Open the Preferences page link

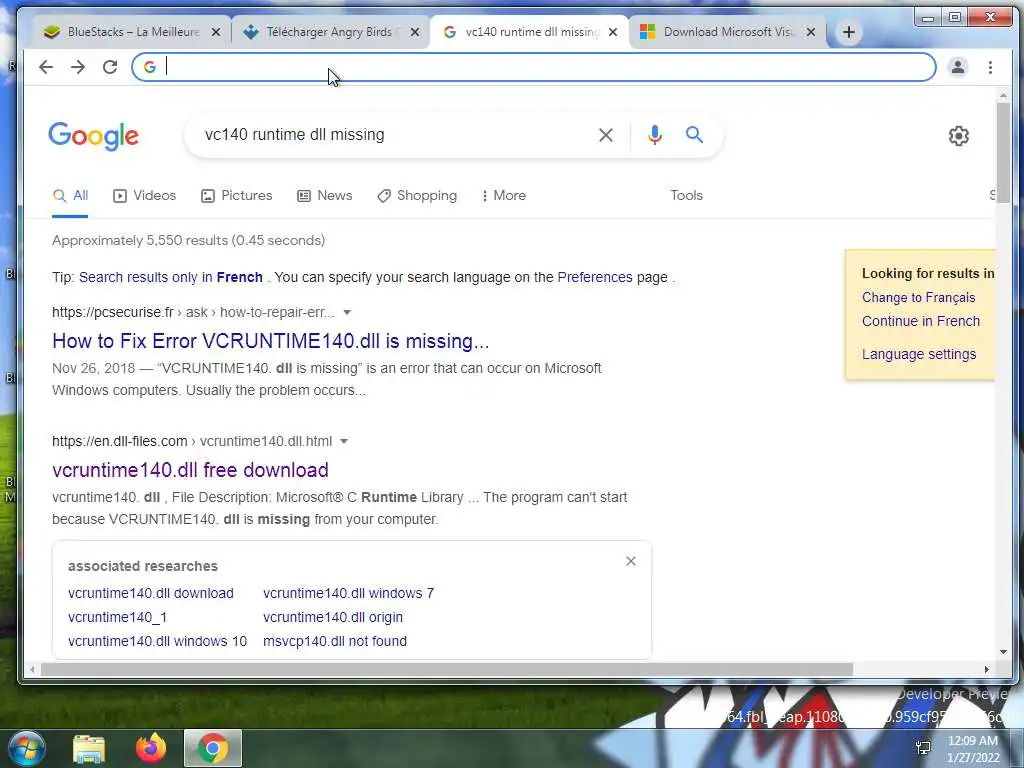pos(595,277)
